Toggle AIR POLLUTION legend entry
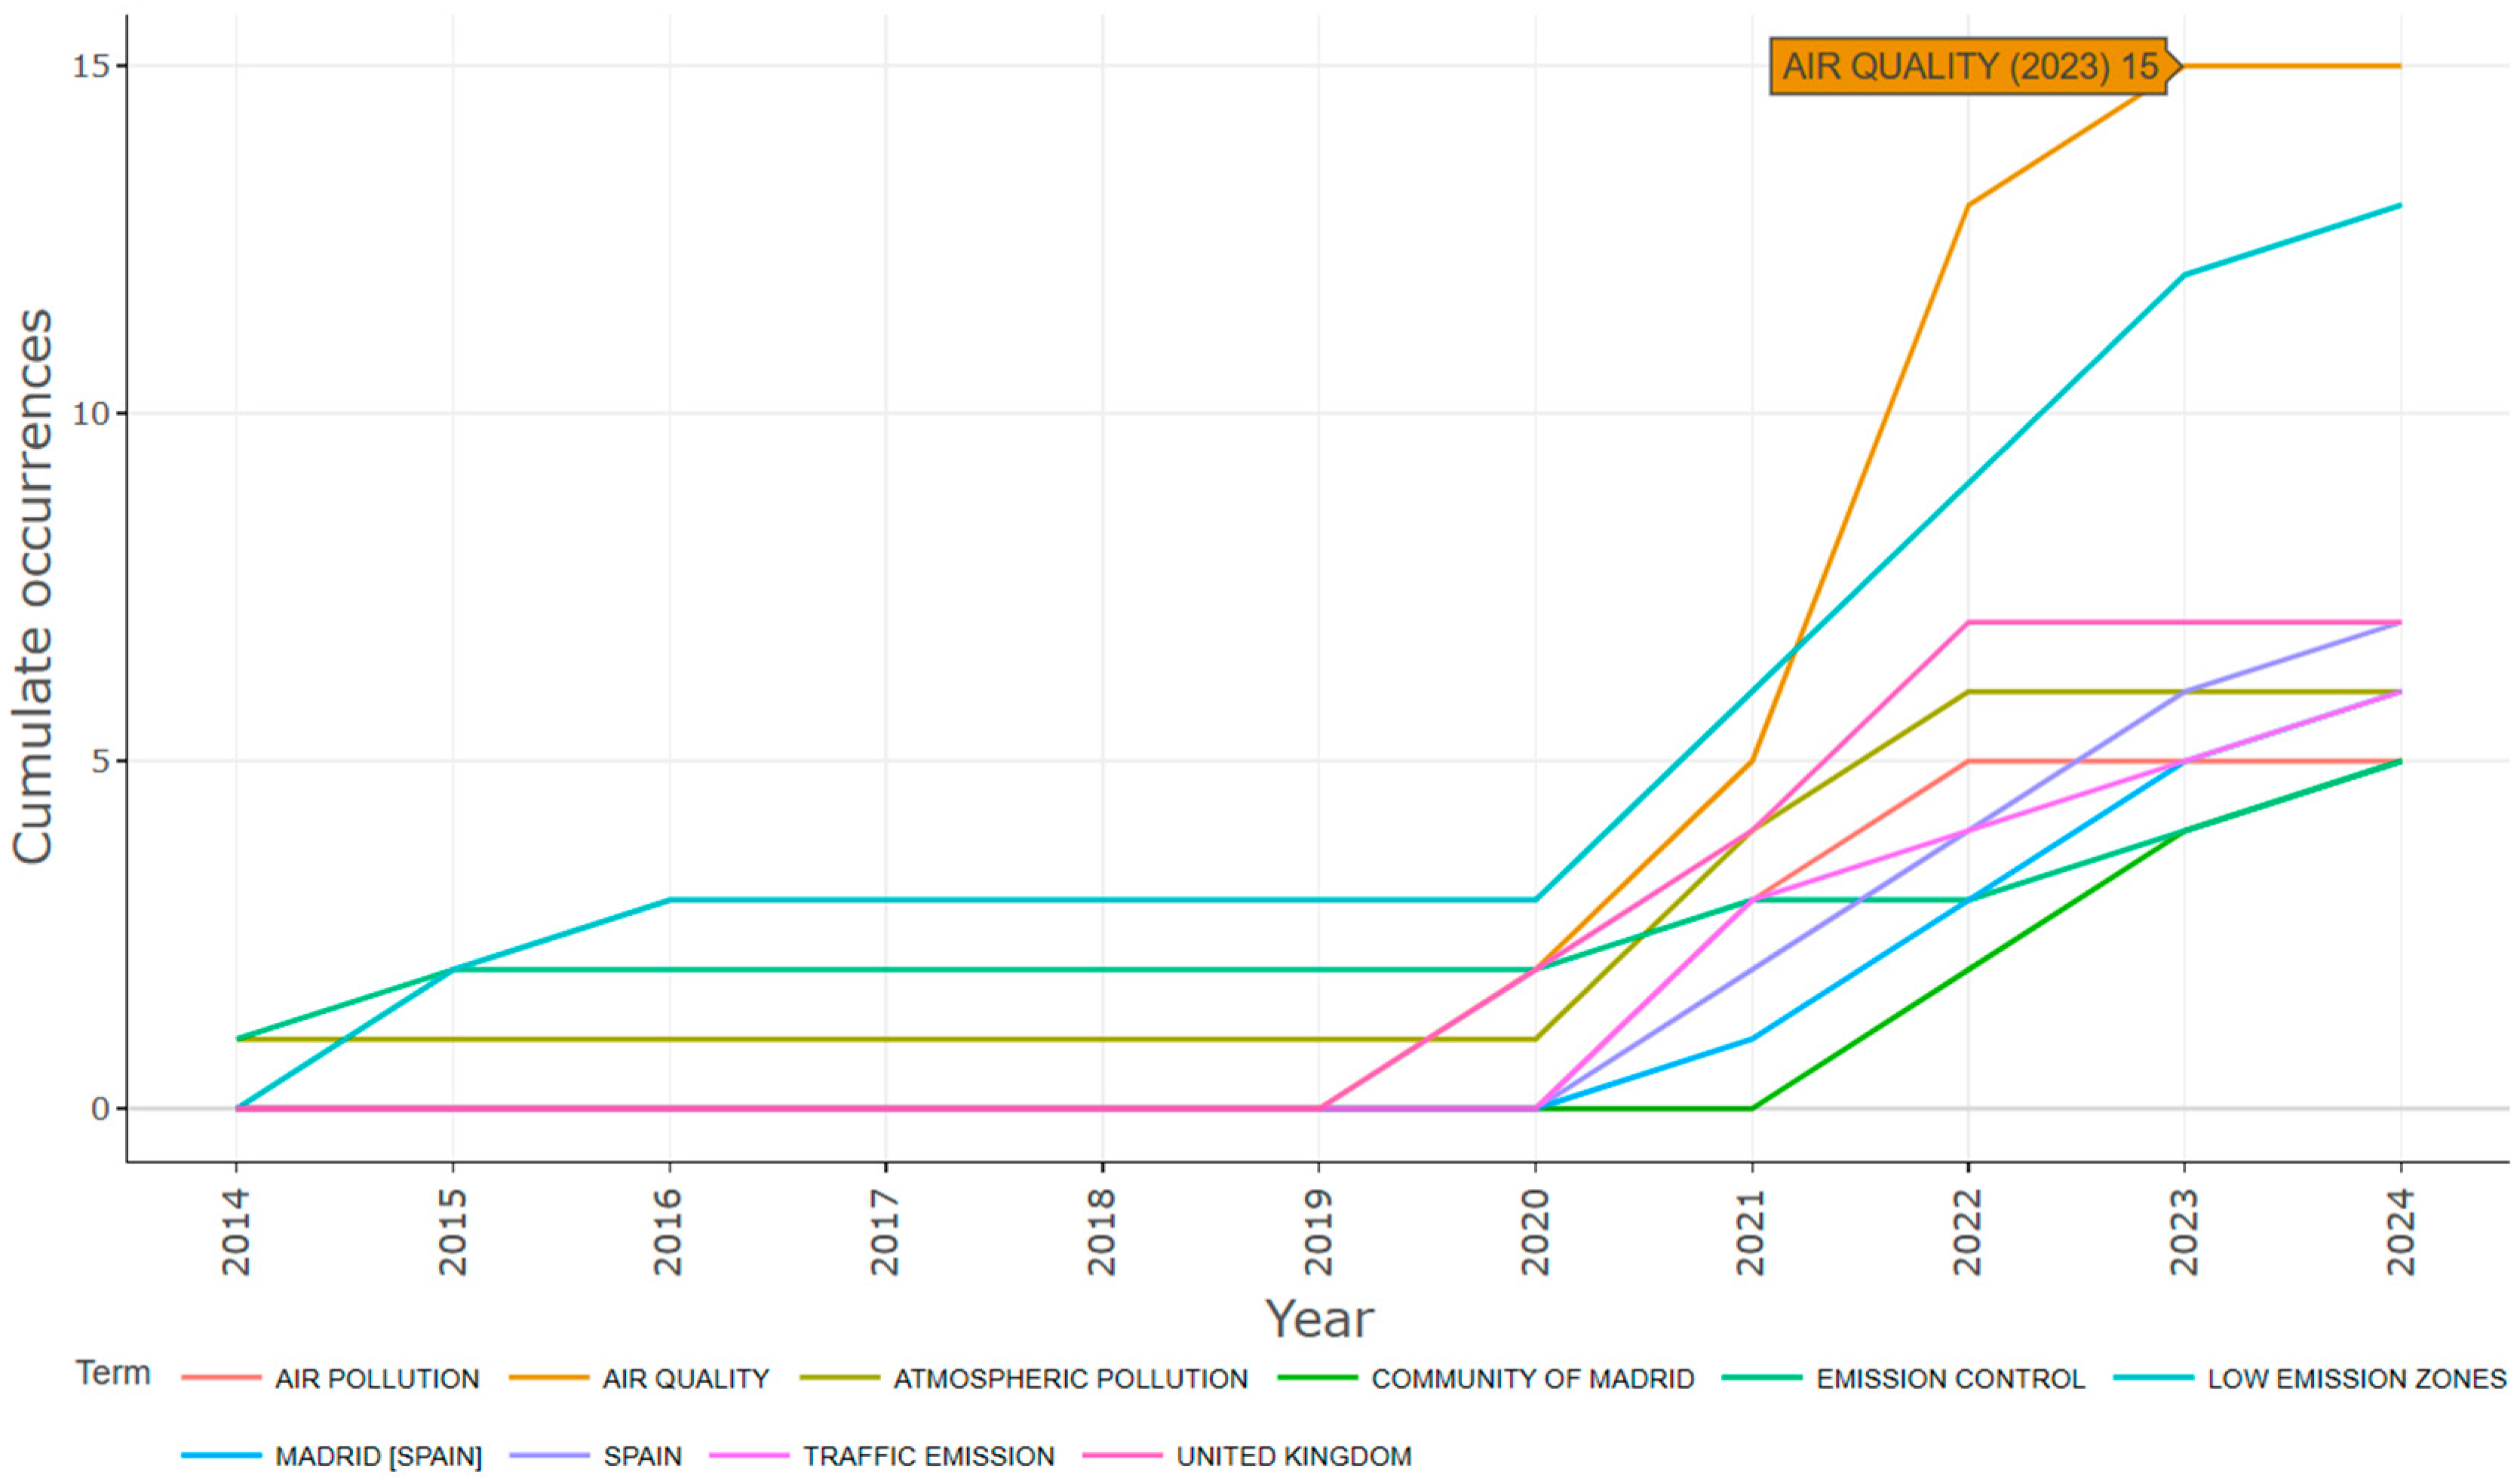 click(x=377, y=1379)
